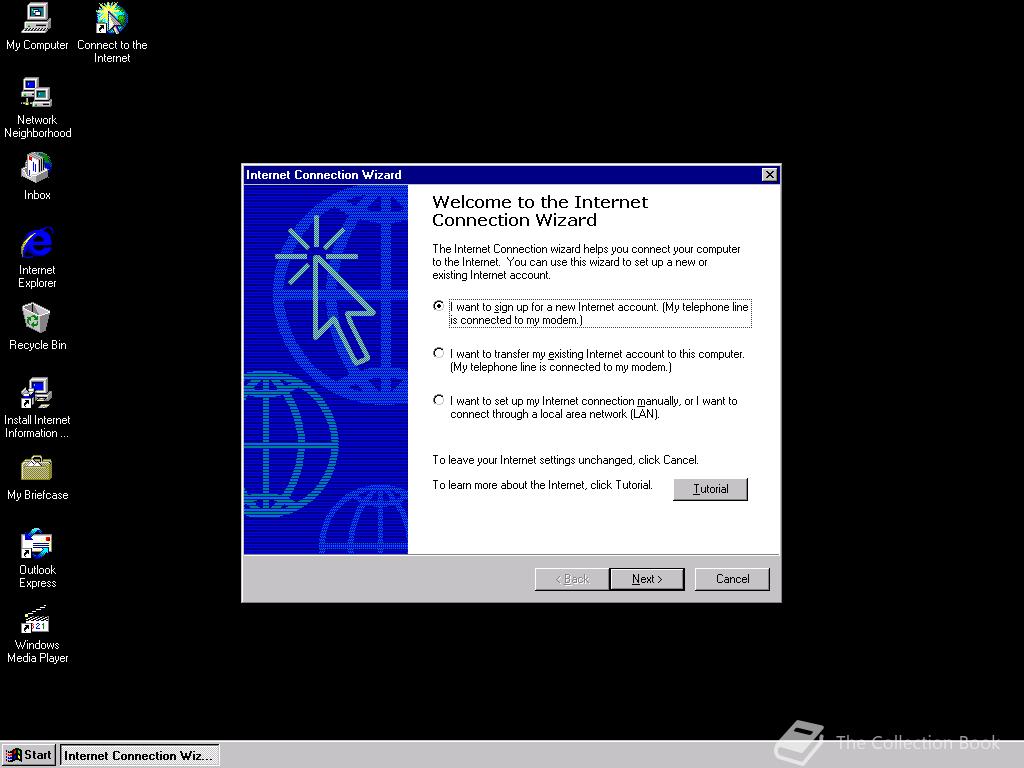Click the Next button in the wizard
This screenshot has height=768, width=1024.
[x=647, y=579]
